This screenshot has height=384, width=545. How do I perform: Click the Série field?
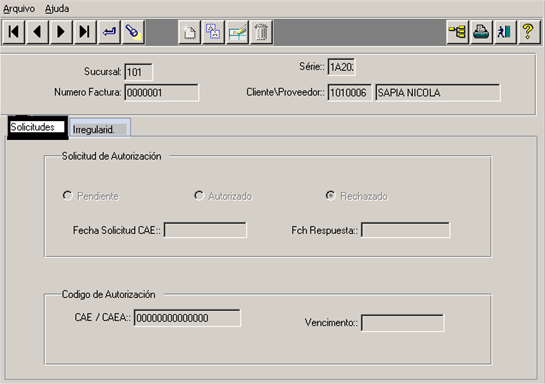(x=341, y=67)
